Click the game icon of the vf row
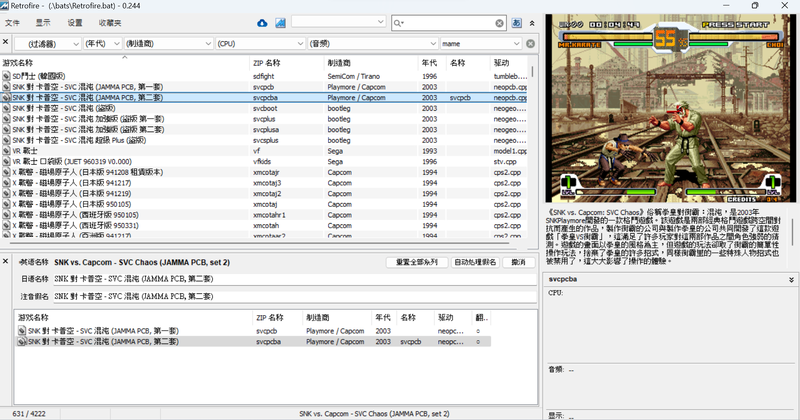800x420 pixels. (6, 151)
